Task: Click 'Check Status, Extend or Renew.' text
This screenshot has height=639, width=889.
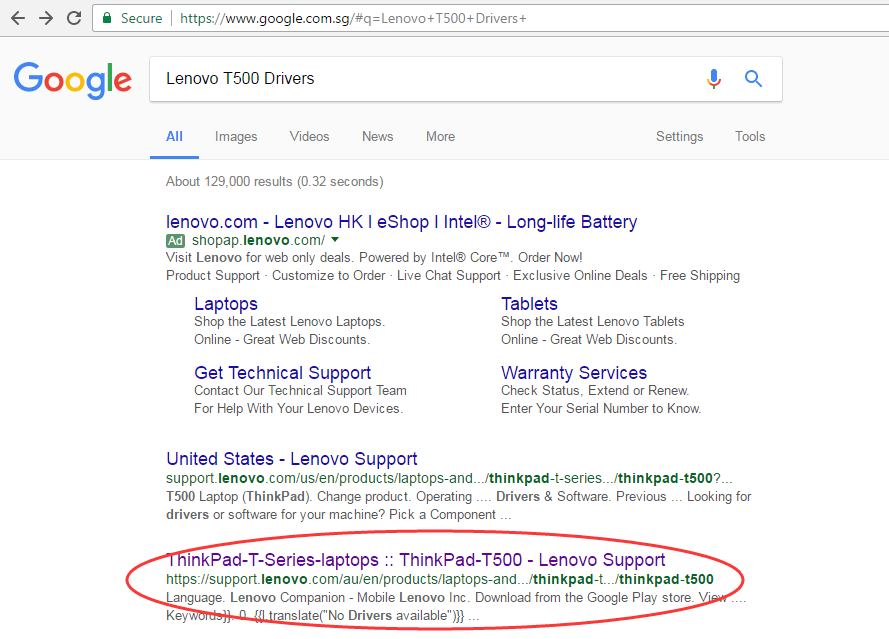Action: coord(595,391)
